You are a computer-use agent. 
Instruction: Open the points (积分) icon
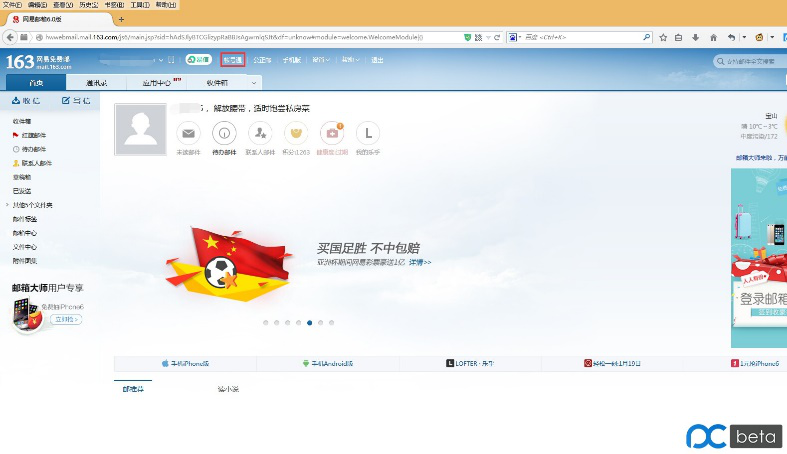pos(295,133)
